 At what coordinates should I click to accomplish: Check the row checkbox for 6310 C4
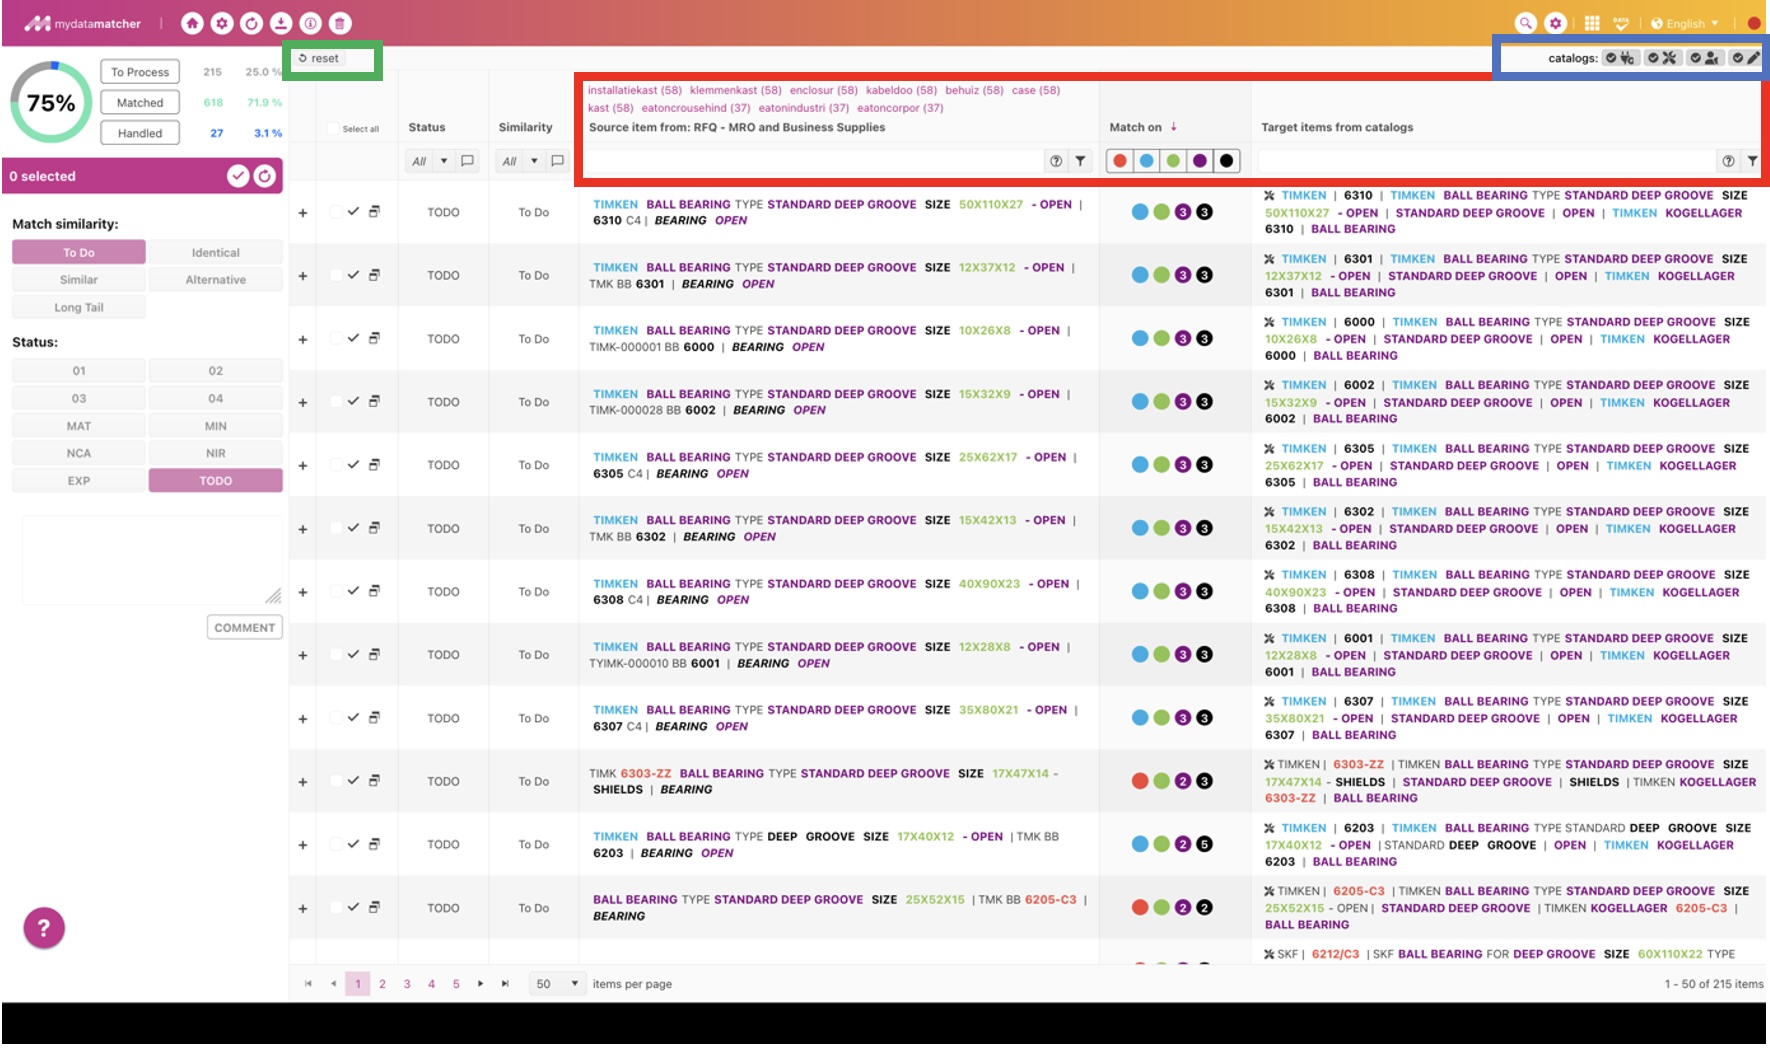pos(336,212)
